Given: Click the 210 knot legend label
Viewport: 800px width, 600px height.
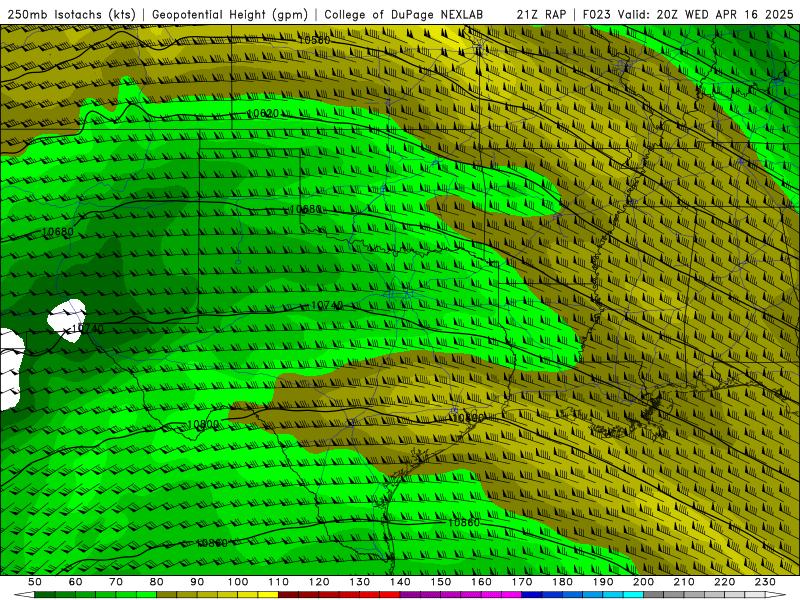Looking at the screenshot, I should [685, 582].
